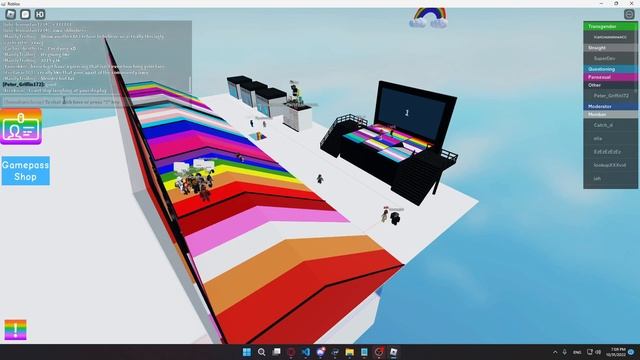The width and height of the screenshot is (640, 360).
Task: Open the top-right menu icon
Action: pos(629,14)
